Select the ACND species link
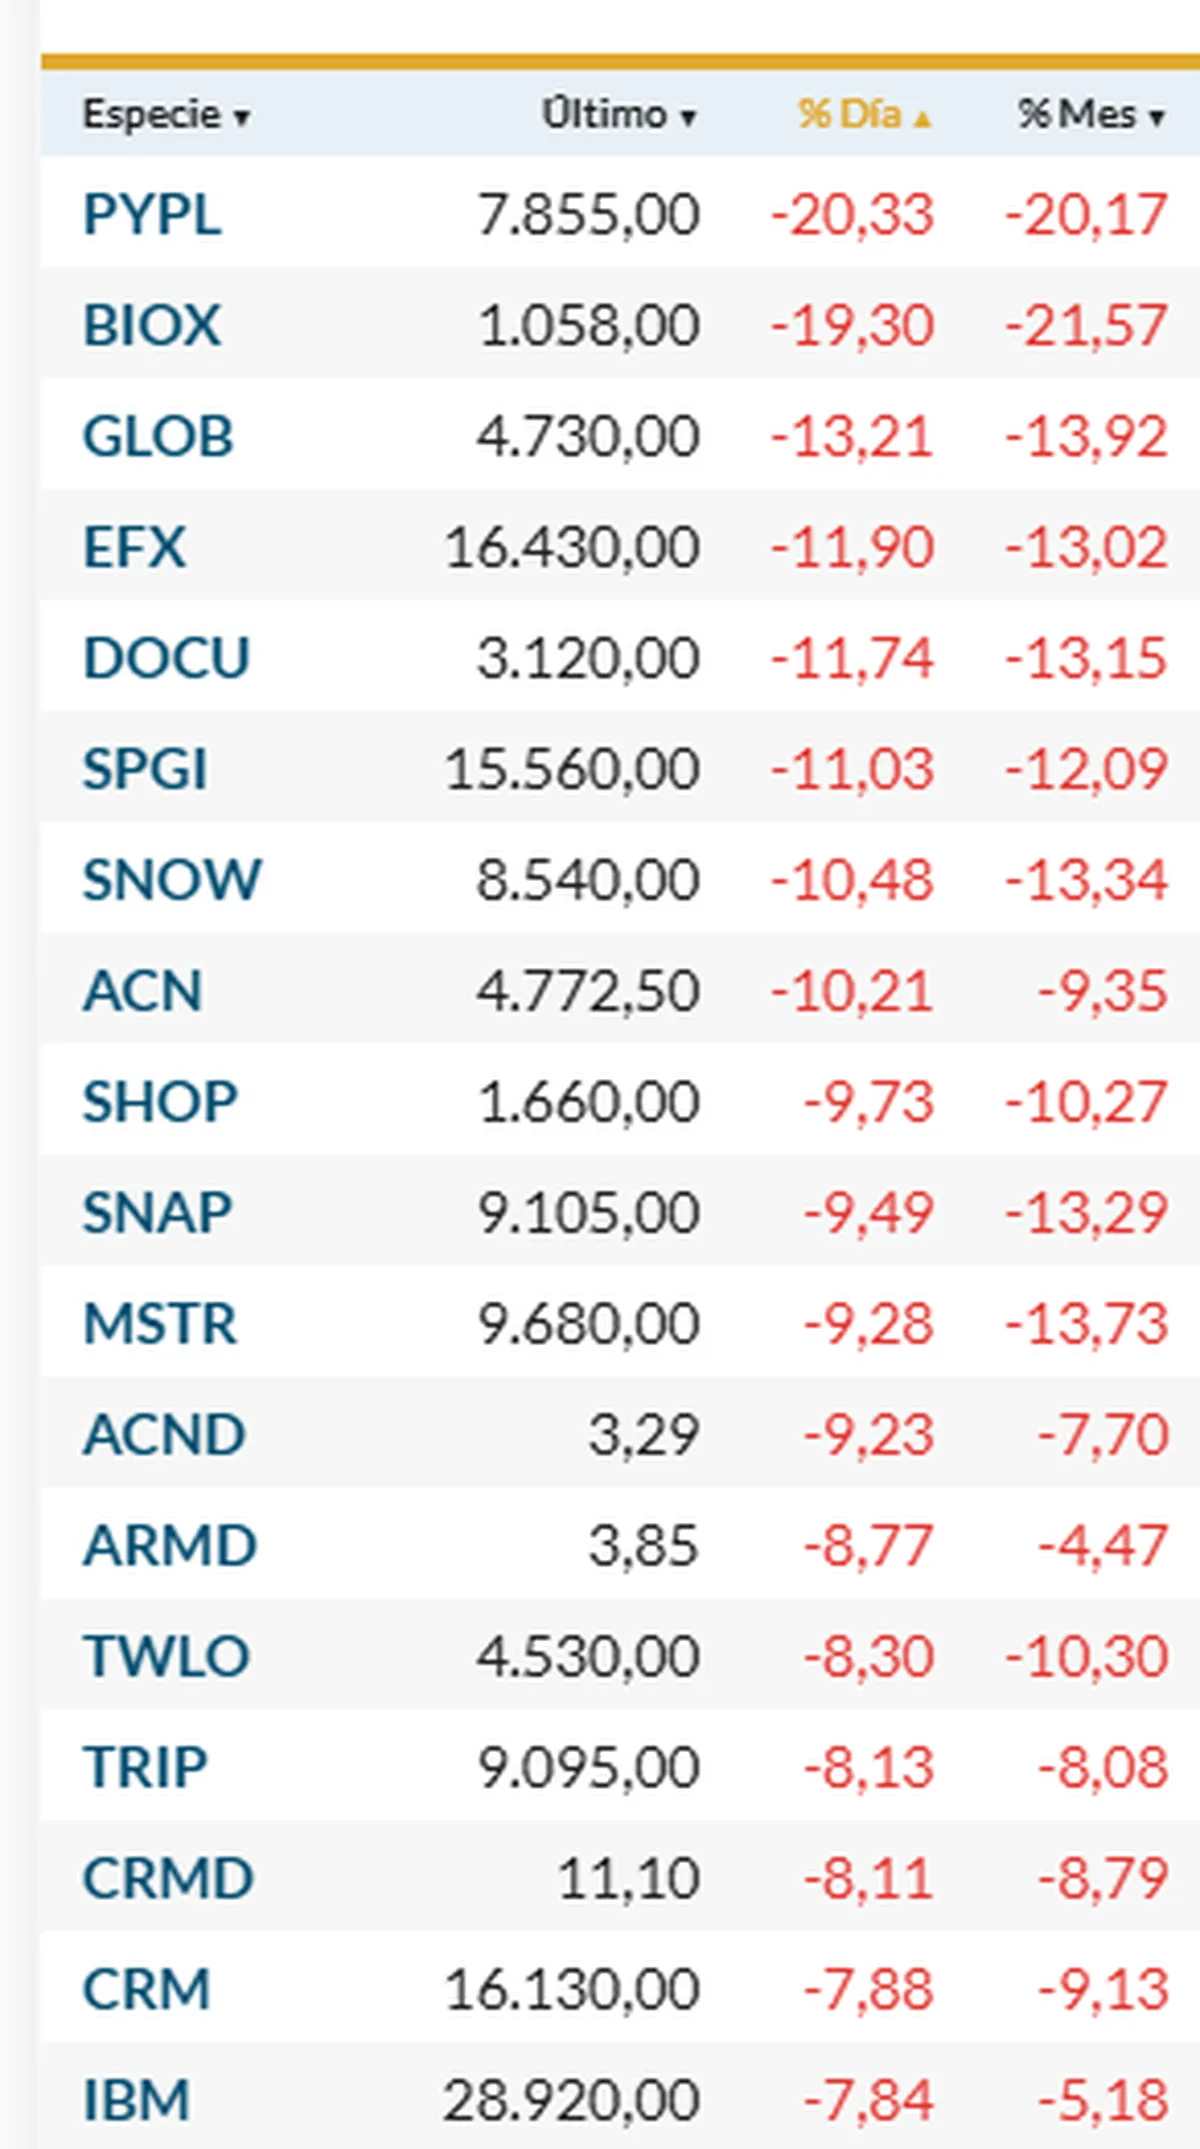 (164, 1436)
